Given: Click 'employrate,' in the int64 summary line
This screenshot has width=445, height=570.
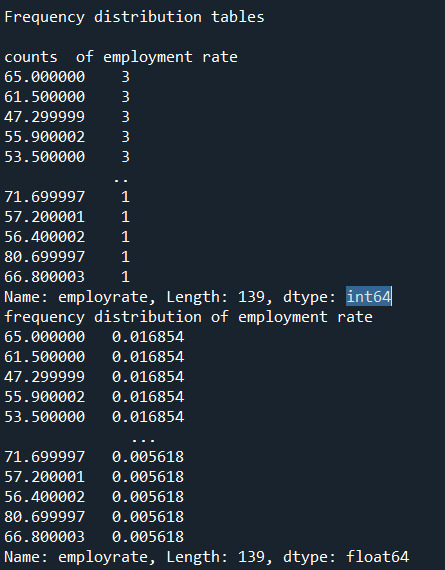Looking at the screenshot, I should point(107,297).
